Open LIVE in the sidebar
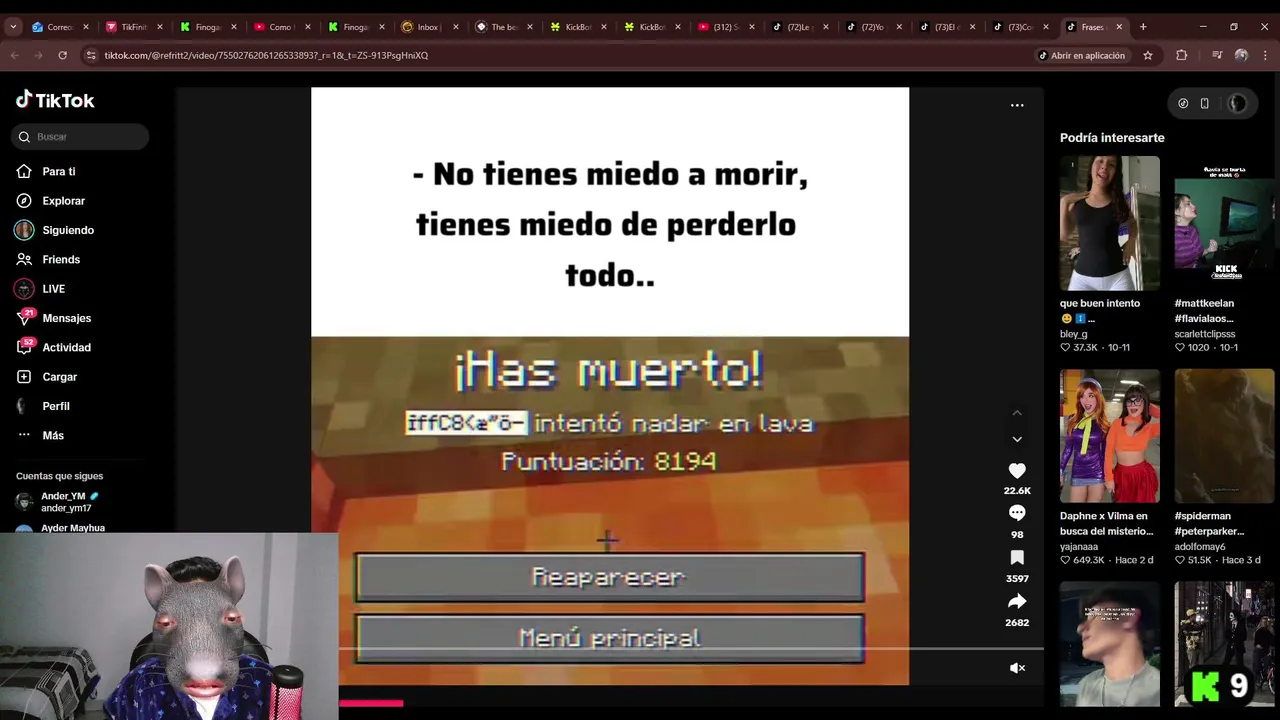Image resolution: width=1280 pixels, height=720 pixels. pos(53,289)
